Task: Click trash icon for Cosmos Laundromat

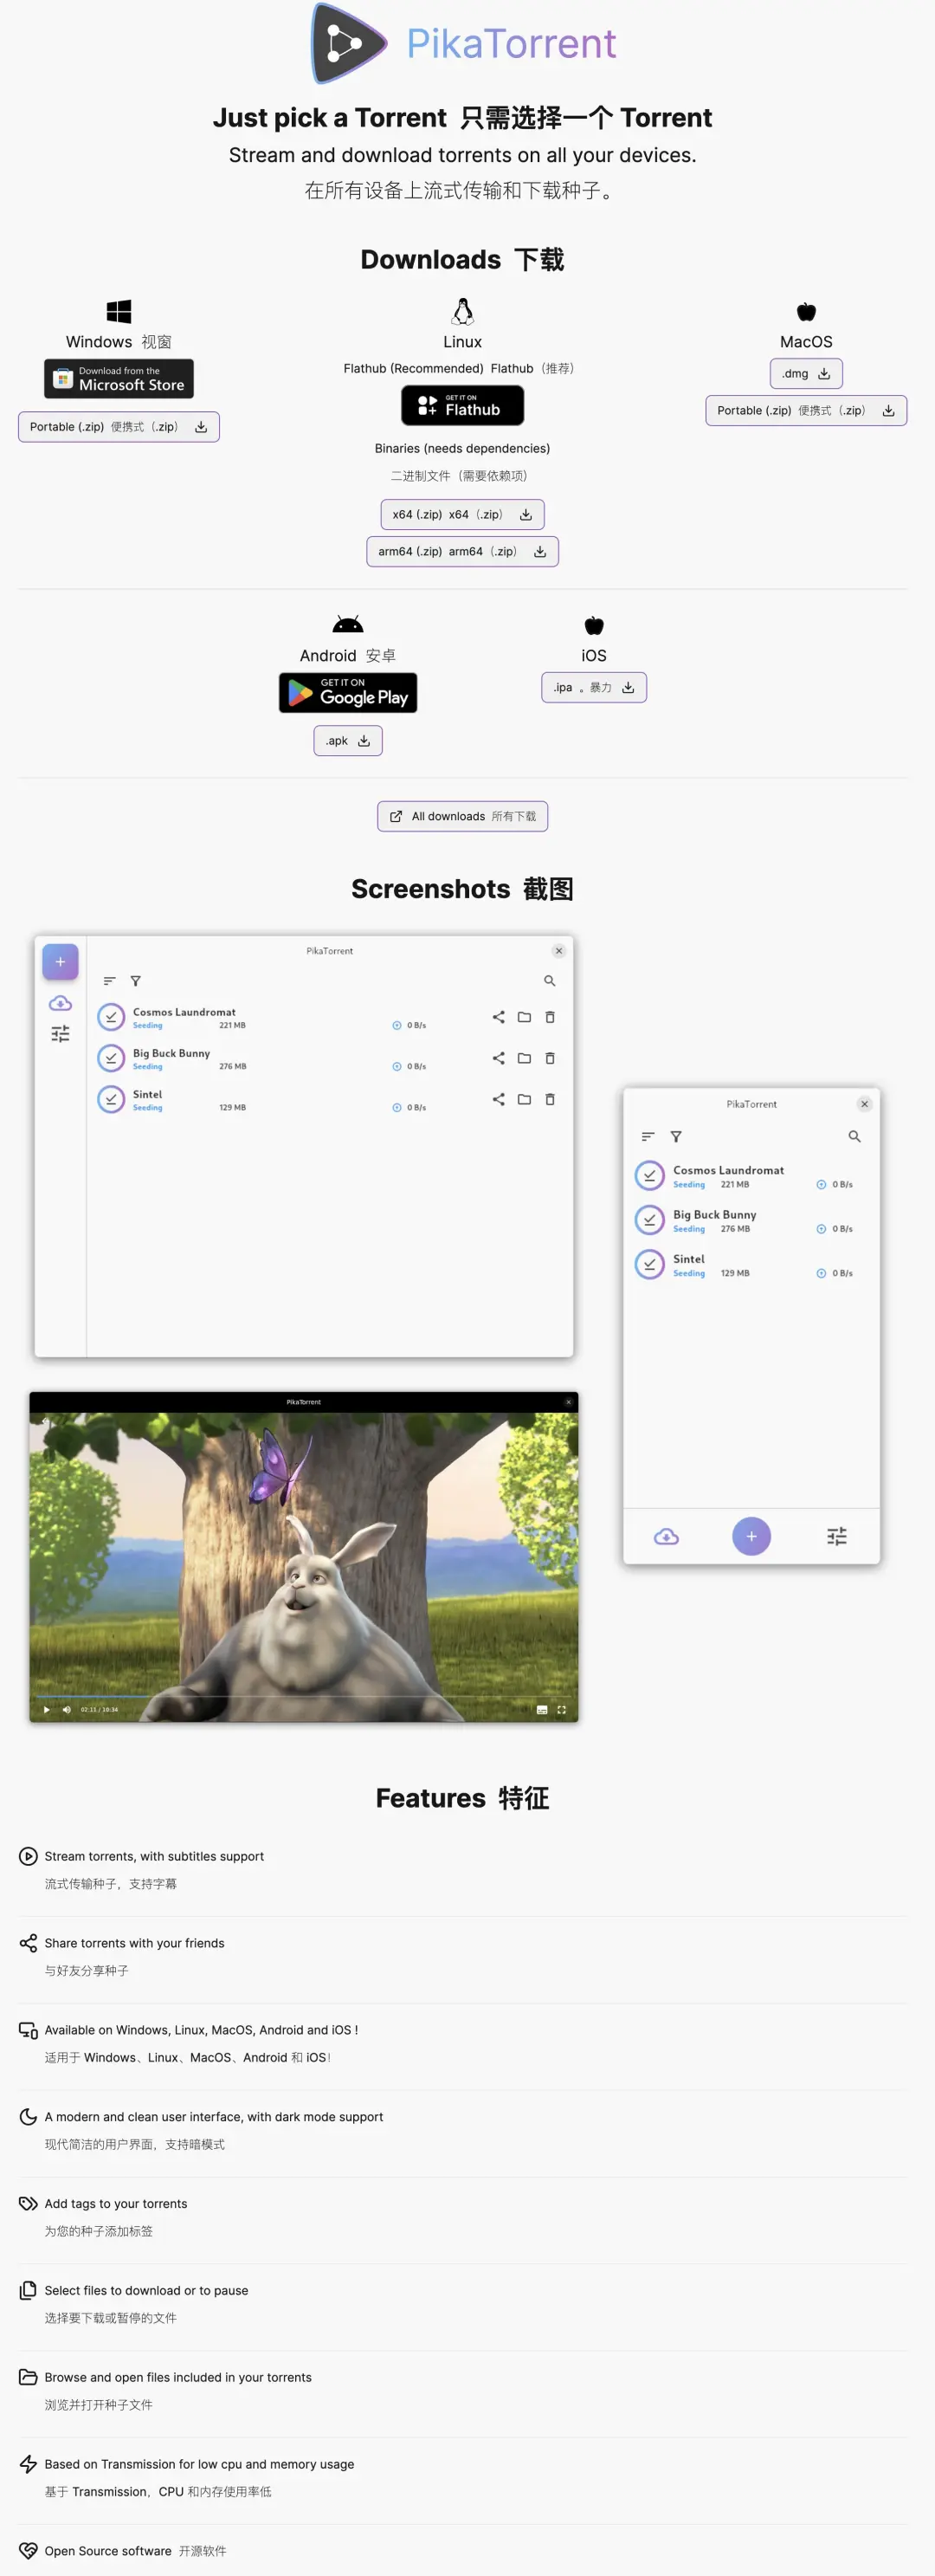Action: pos(550,1017)
